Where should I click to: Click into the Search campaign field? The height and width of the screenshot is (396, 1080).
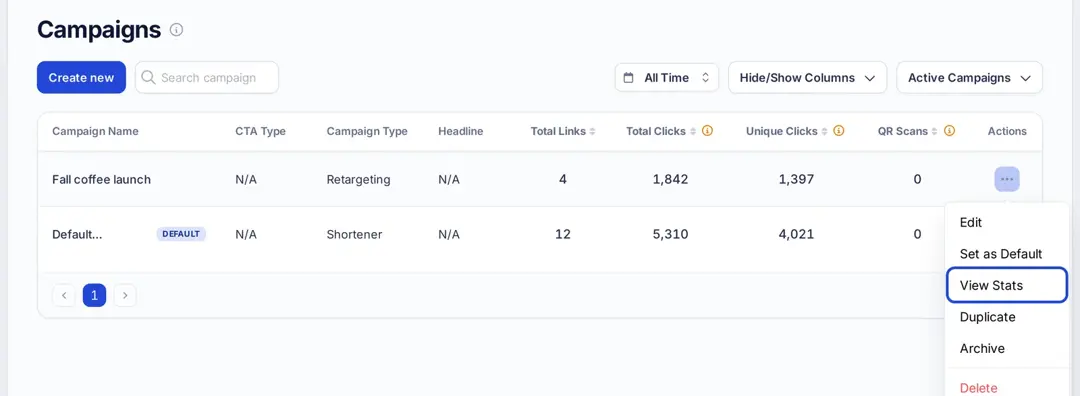point(207,77)
